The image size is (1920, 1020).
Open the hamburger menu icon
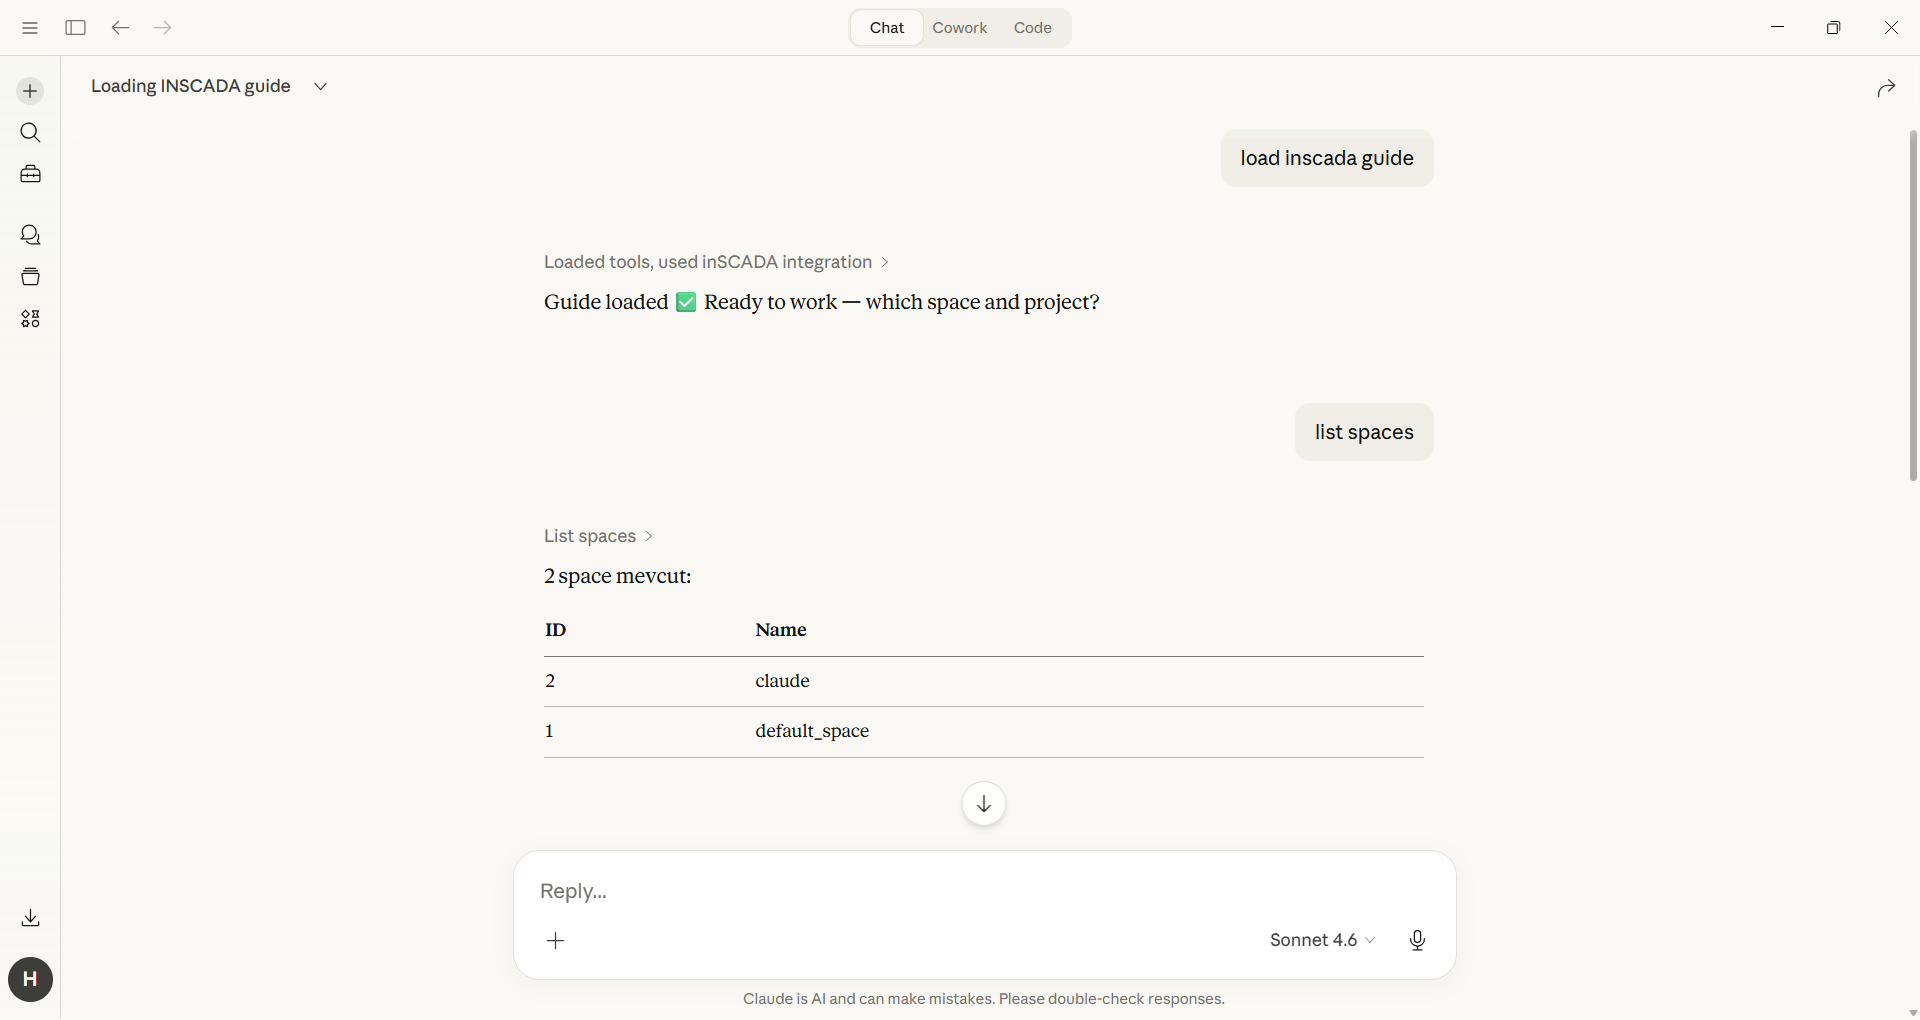coord(30,28)
